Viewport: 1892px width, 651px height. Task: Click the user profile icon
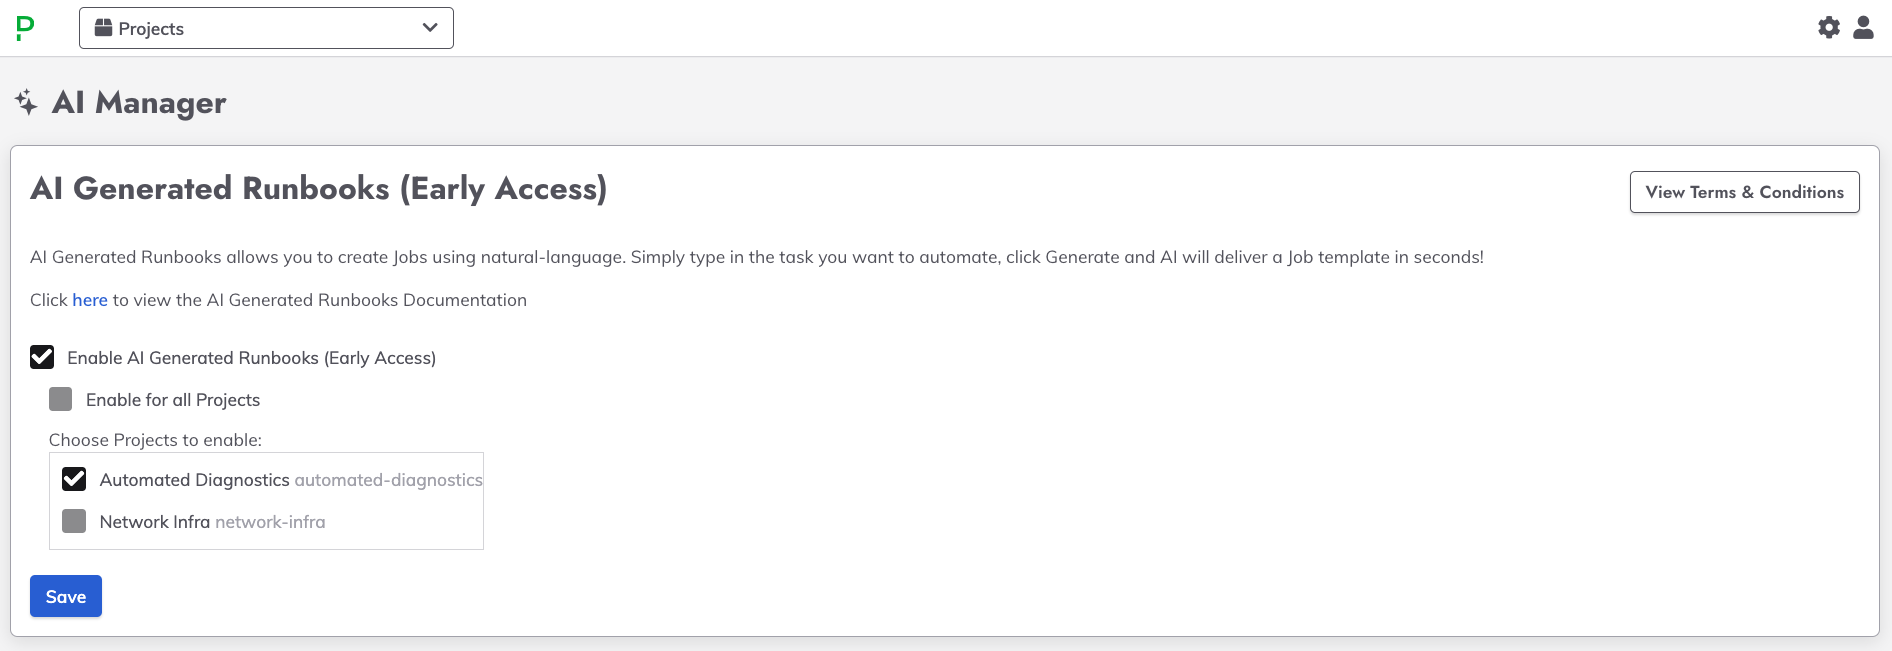(x=1864, y=27)
